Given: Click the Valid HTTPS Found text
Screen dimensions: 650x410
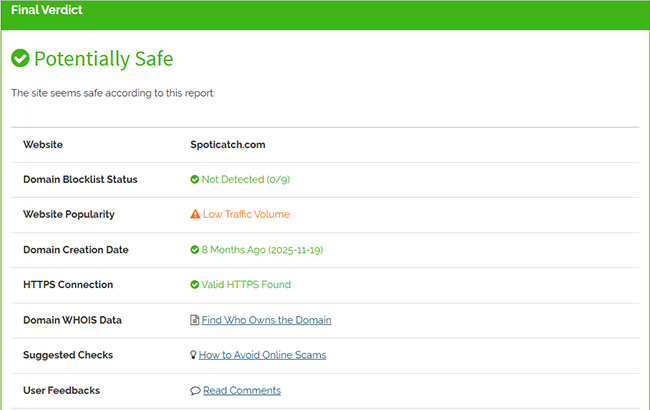Looking at the screenshot, I should 246,284.
